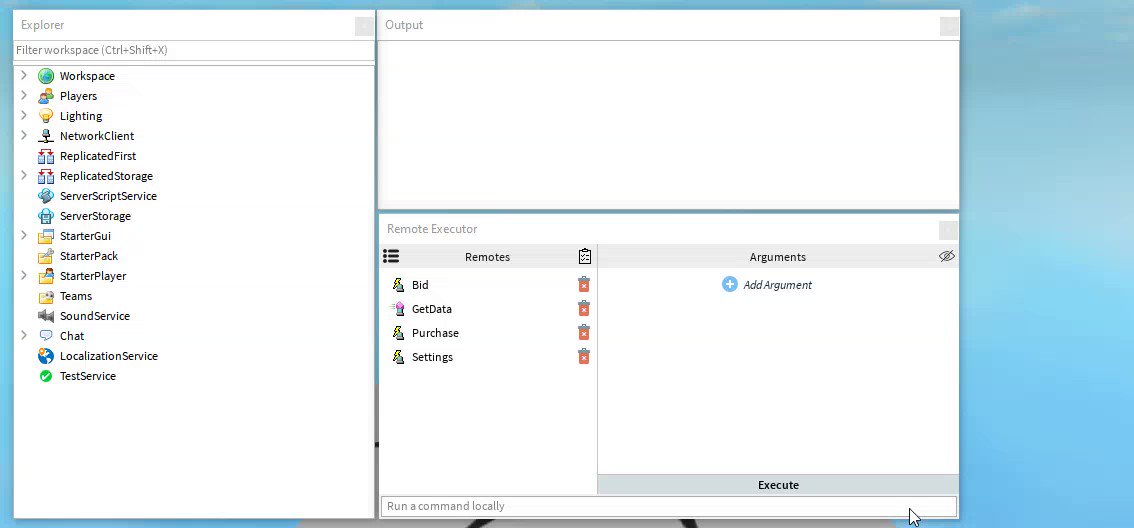The width and height of the screenshot is (1134, 528).
Task: Click the Execute button
Action: (778, 485)
